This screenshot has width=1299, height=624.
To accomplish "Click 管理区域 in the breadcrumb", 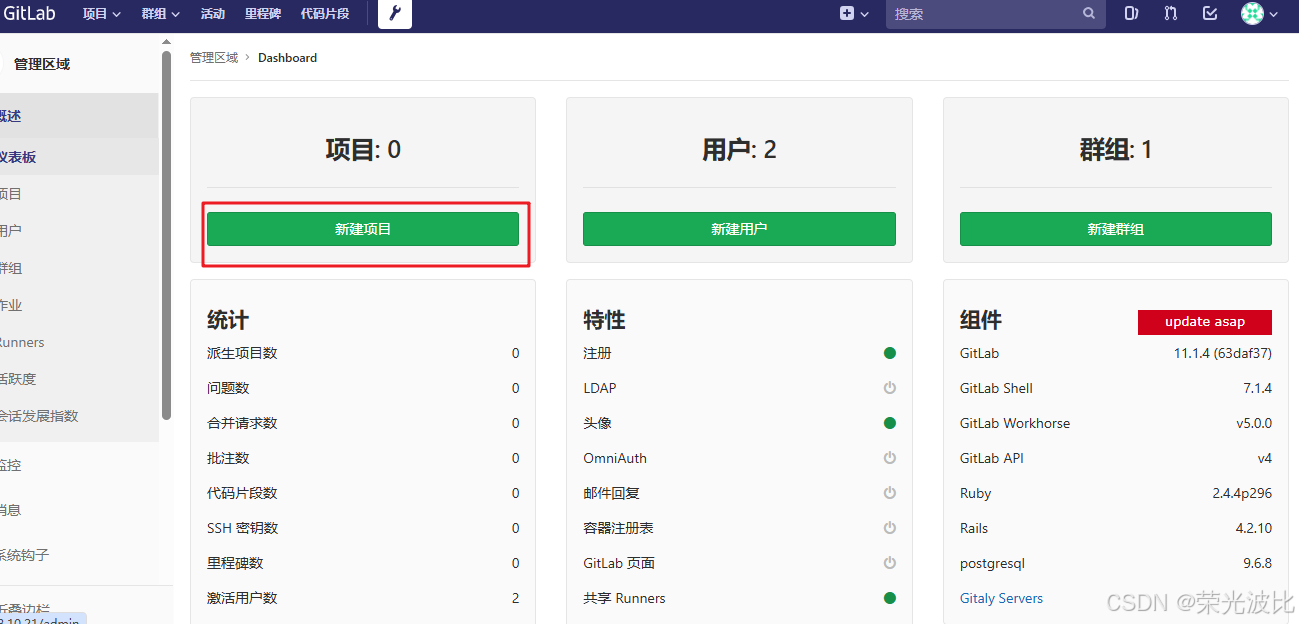I will coord(214,58).
